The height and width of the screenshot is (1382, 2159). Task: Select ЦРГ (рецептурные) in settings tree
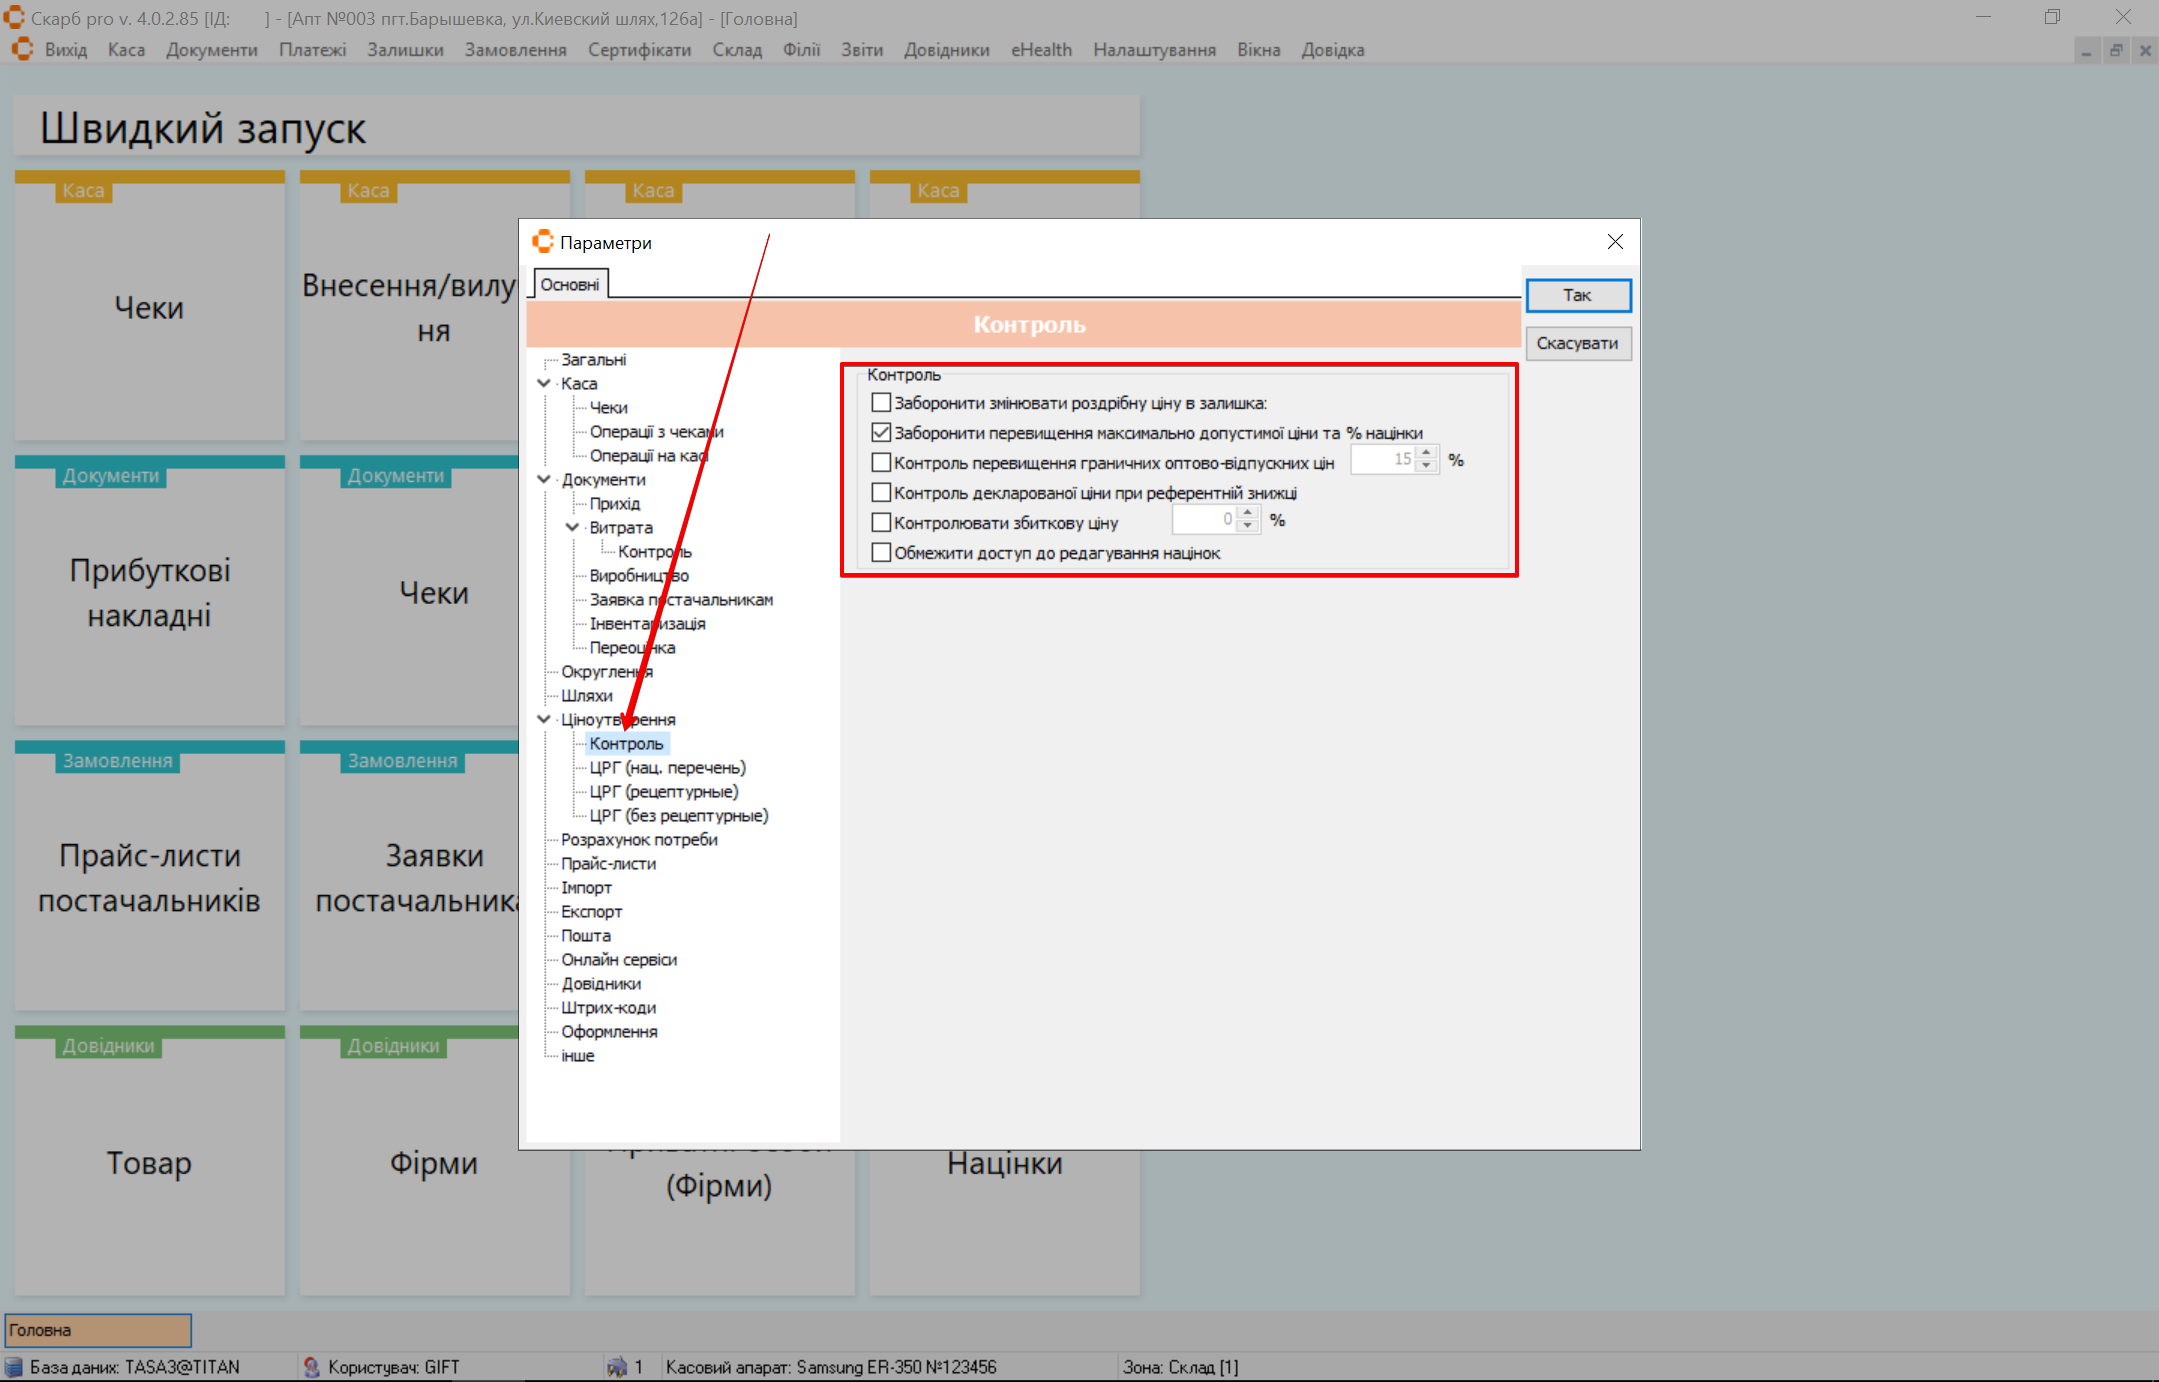click(663, 792)
